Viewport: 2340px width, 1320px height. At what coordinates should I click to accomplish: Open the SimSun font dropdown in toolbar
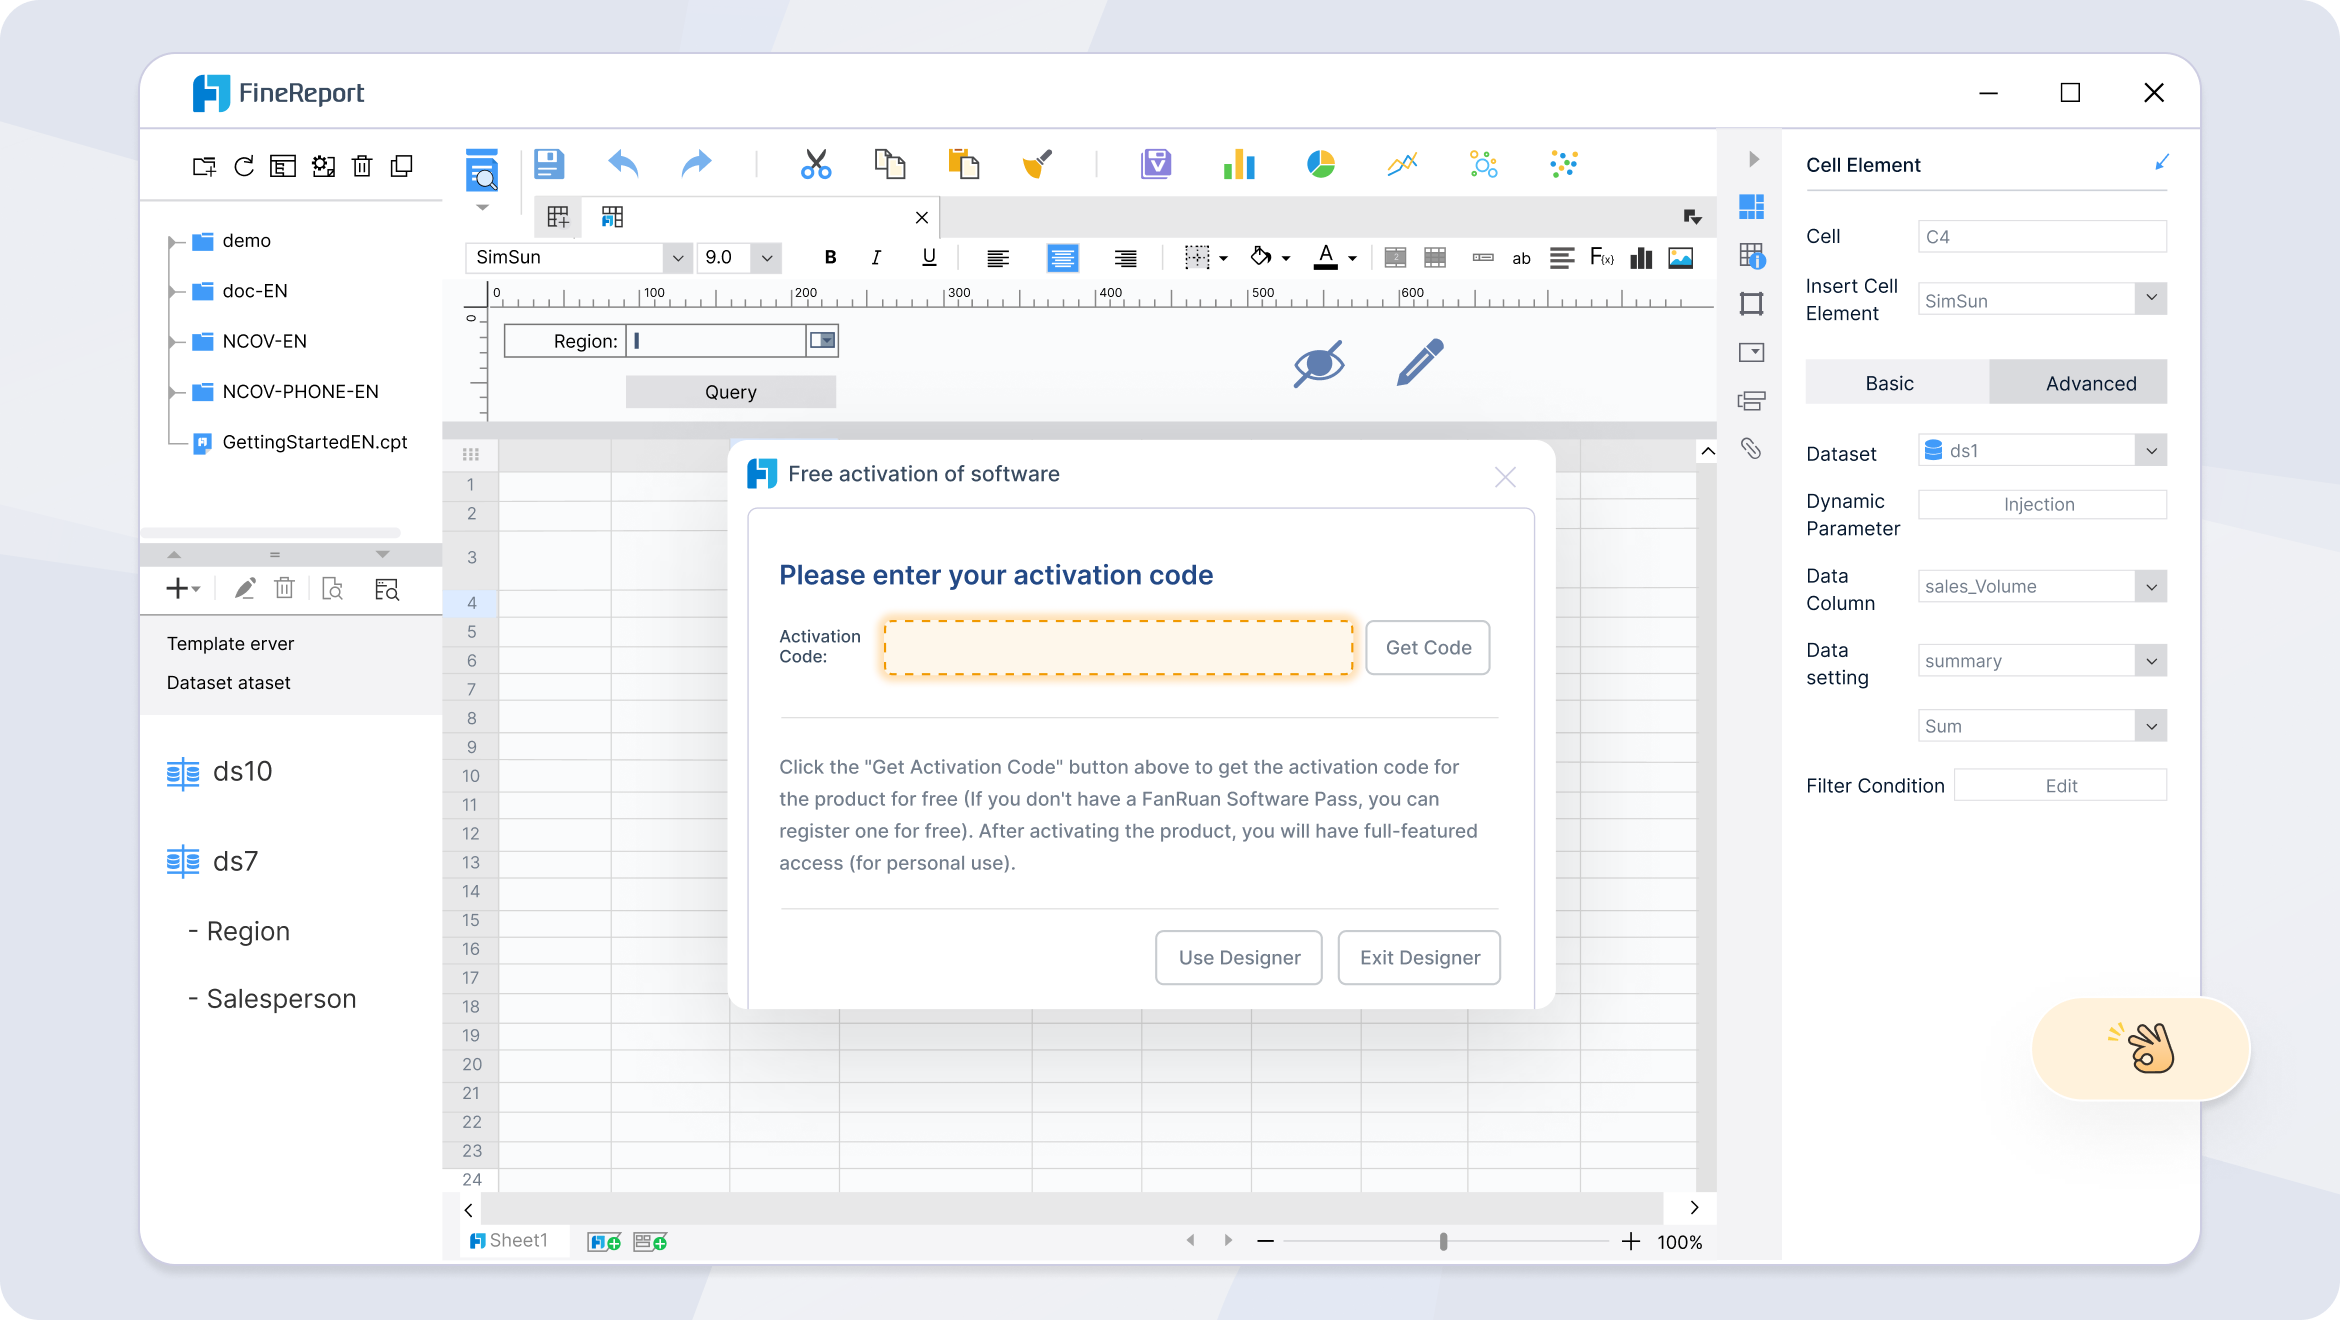(x=678, y=258)
